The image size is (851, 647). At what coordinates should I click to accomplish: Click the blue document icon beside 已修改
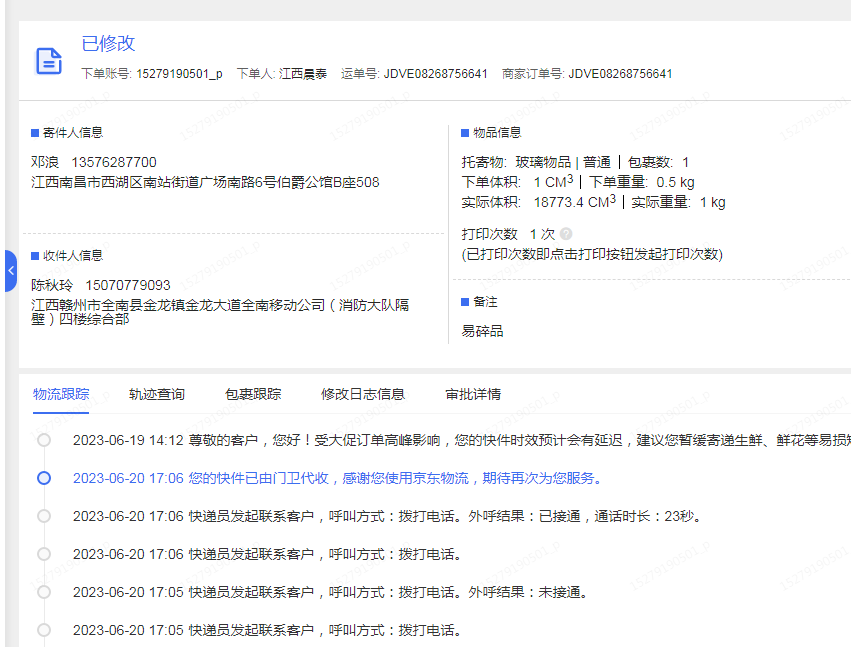(x=49, y=61)
